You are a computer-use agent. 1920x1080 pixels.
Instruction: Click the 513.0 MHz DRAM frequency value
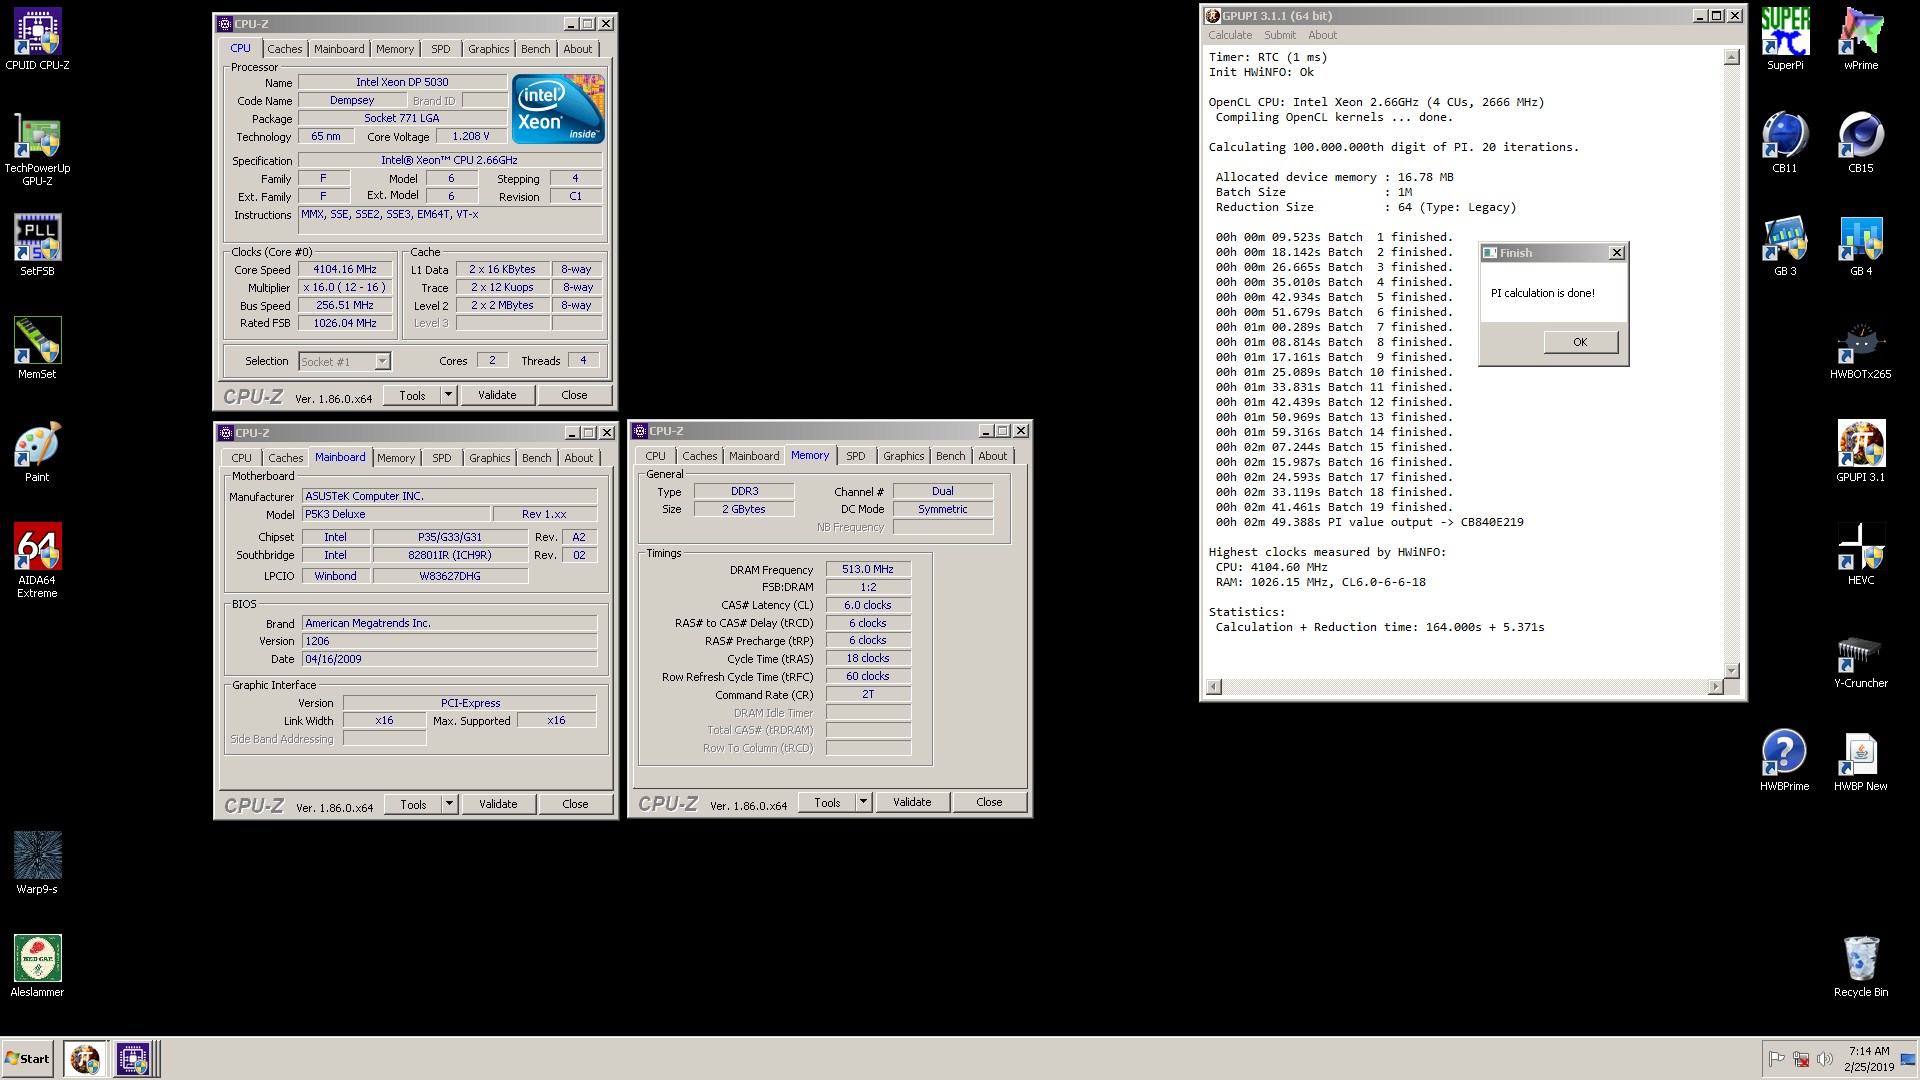(868, 569)
